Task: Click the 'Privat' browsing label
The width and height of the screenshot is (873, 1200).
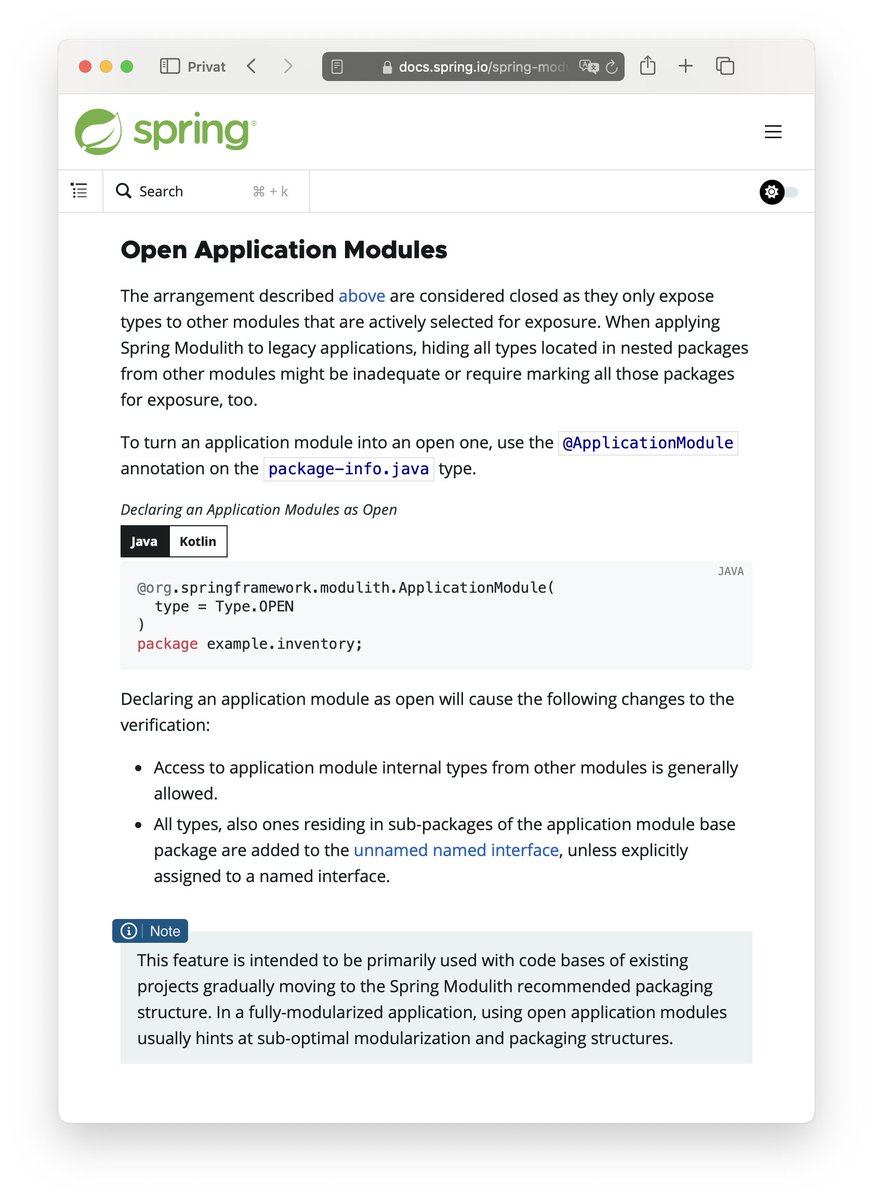Action: point(207,67)
